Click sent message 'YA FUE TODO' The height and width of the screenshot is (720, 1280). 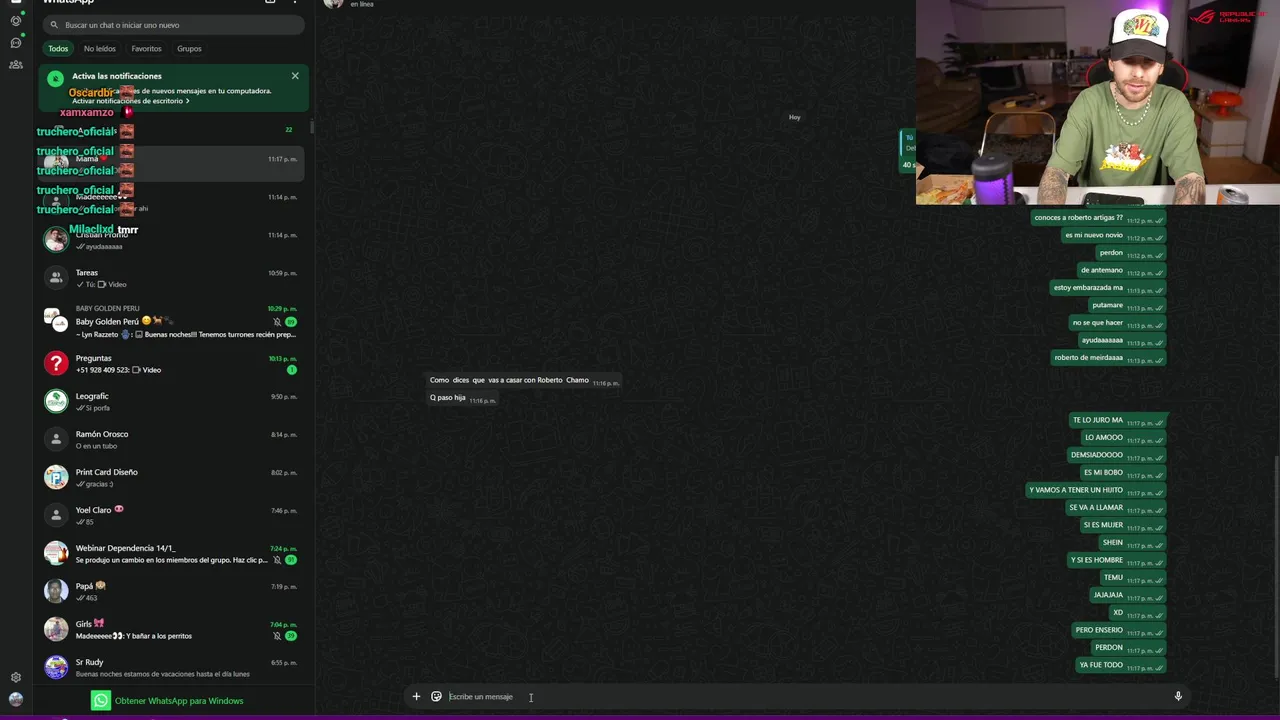pyautogui.click(x=1121, y=665)
